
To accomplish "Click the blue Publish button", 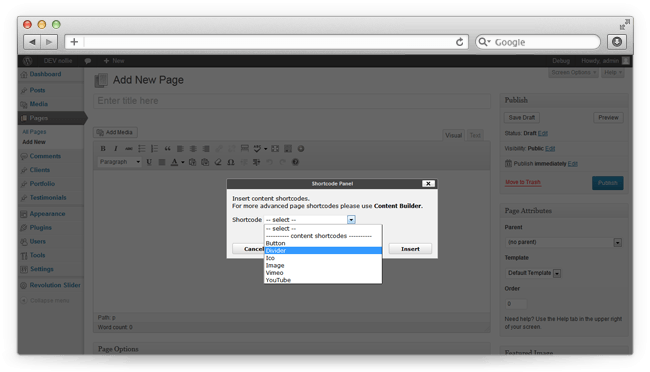I will [x=608, y=183].
